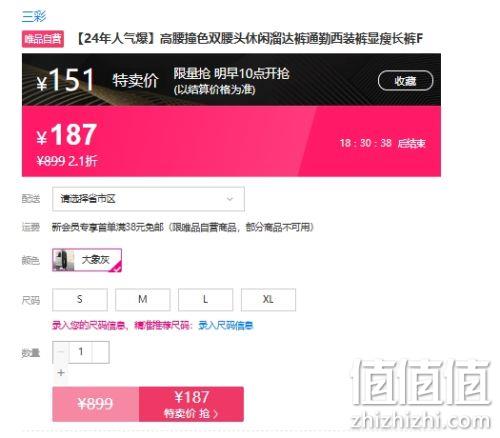This screenshot has width=500, height=438.
Task: Click the 收藏 favorite button
Action: (405, 81)
